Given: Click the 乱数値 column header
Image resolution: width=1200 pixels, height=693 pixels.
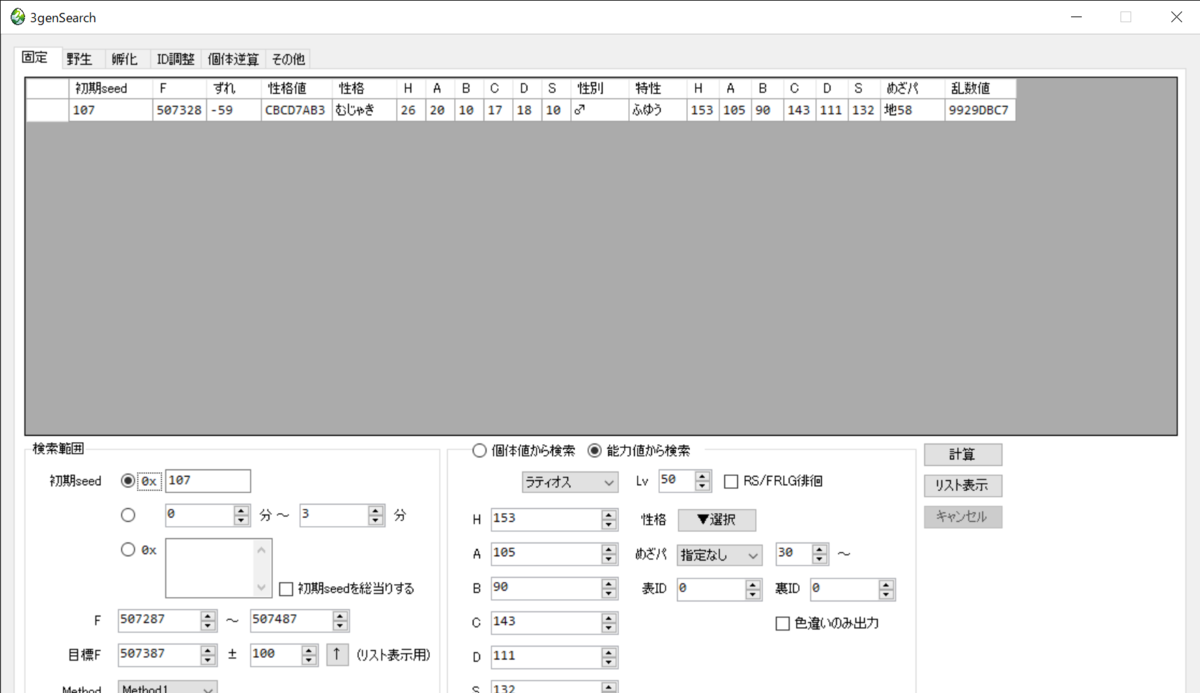Looking at the screenshot, I should point(980,89).
